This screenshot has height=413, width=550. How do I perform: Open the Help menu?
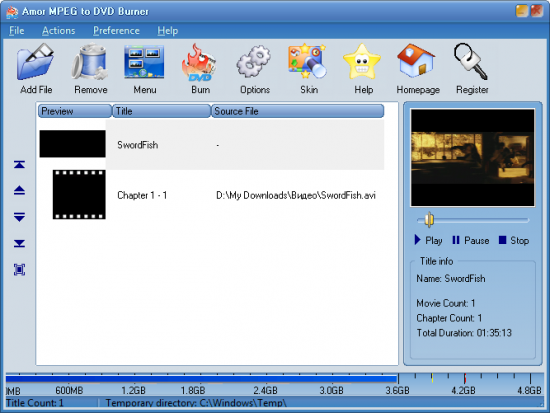168,31
